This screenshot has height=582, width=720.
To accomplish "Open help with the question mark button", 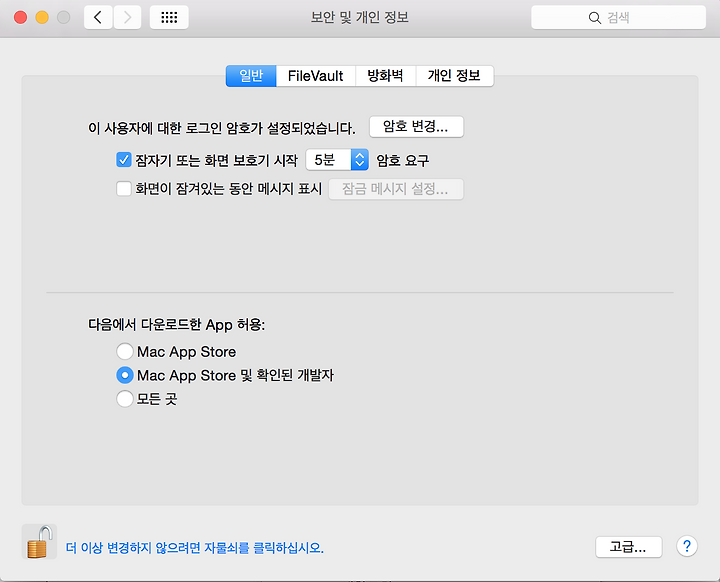I will [686, 546].
